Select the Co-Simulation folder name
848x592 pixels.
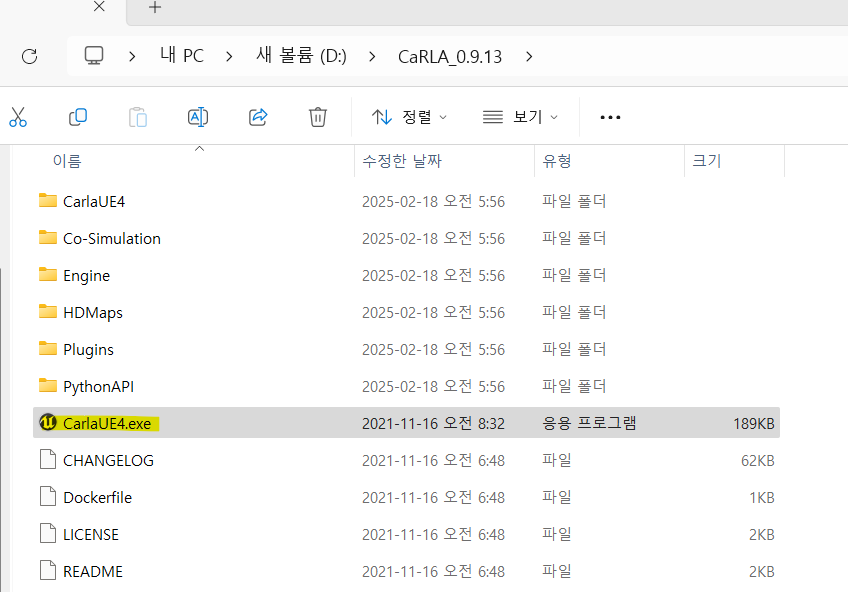[112, 238]
